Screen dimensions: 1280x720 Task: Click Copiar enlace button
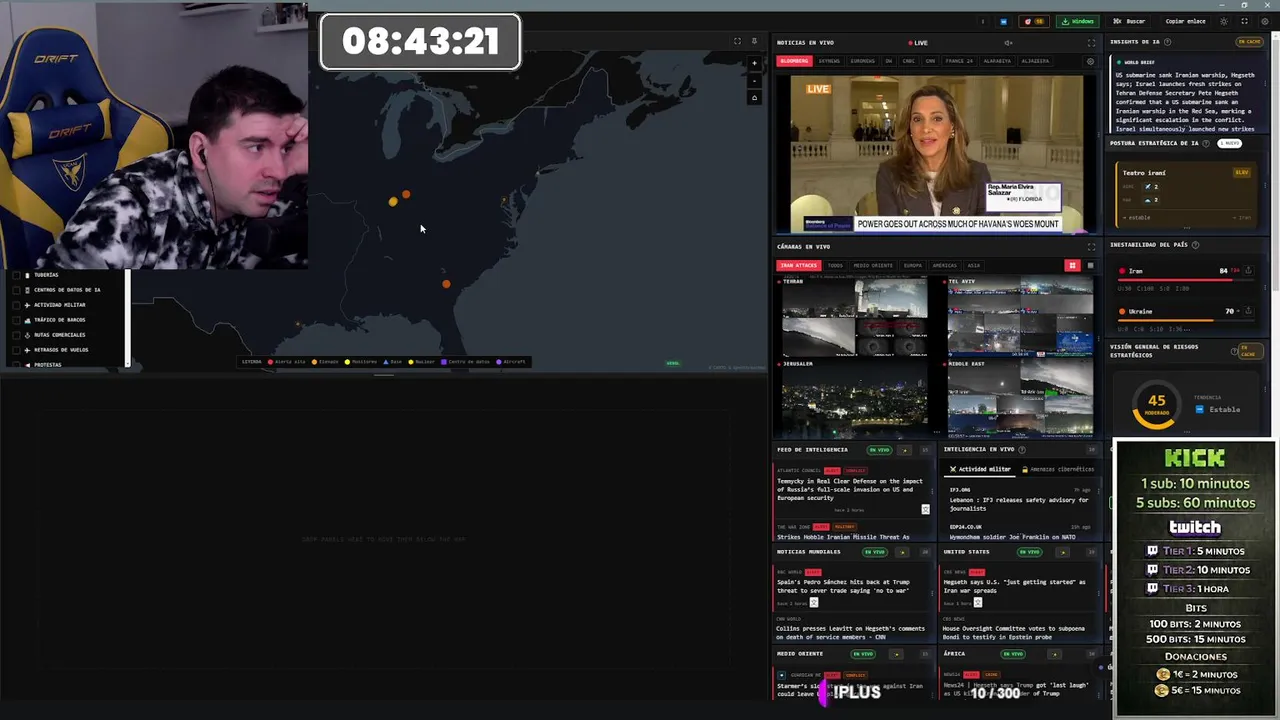(x=1185, y=21)
